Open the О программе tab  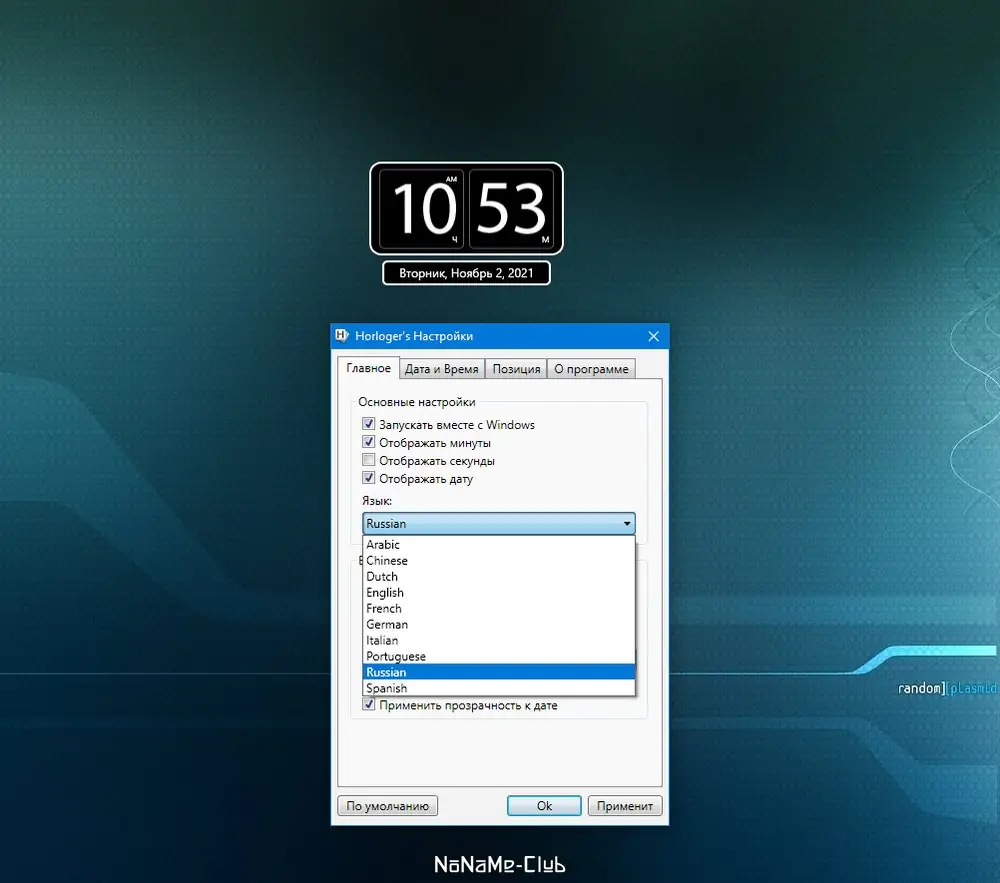(x=591, y=369)
